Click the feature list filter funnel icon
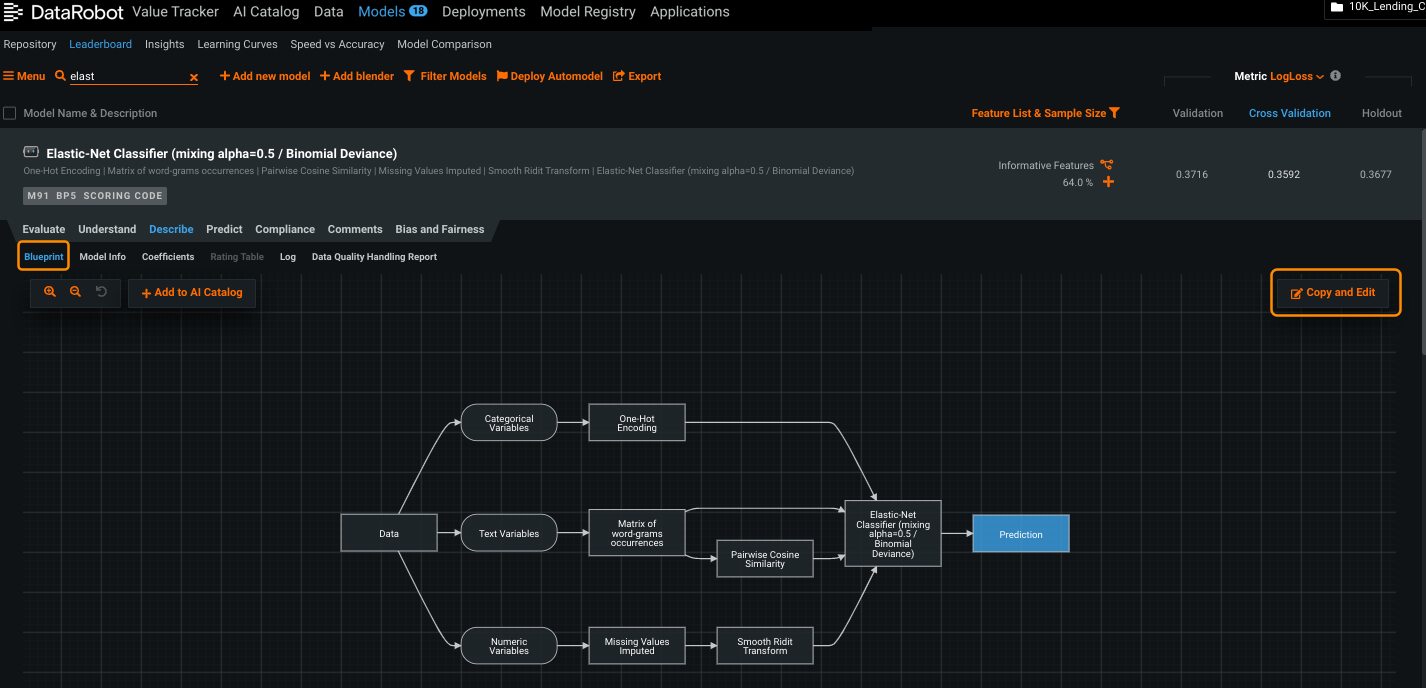 (1114, 113)
